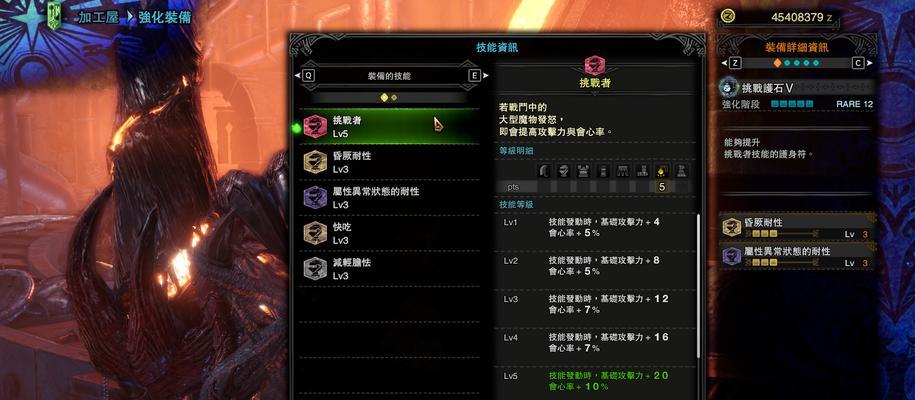Image resolution: width=915 pixels, height=400 pixels.
Task: Click the chest armor slot icon
Action: pyautogui.click(x=584, y=171)
